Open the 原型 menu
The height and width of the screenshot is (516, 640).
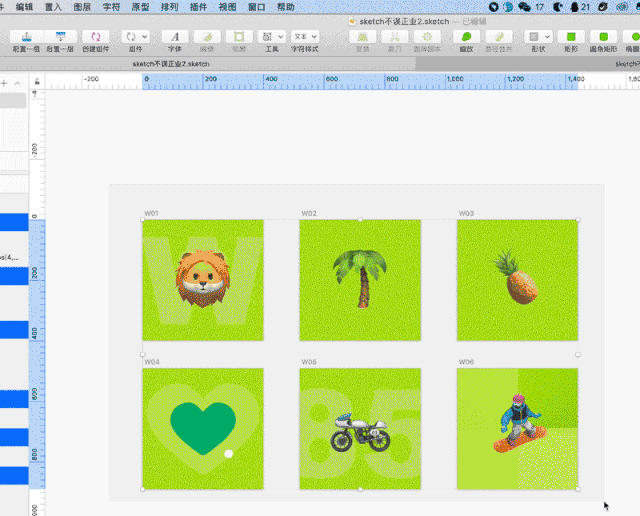[140, 7]
